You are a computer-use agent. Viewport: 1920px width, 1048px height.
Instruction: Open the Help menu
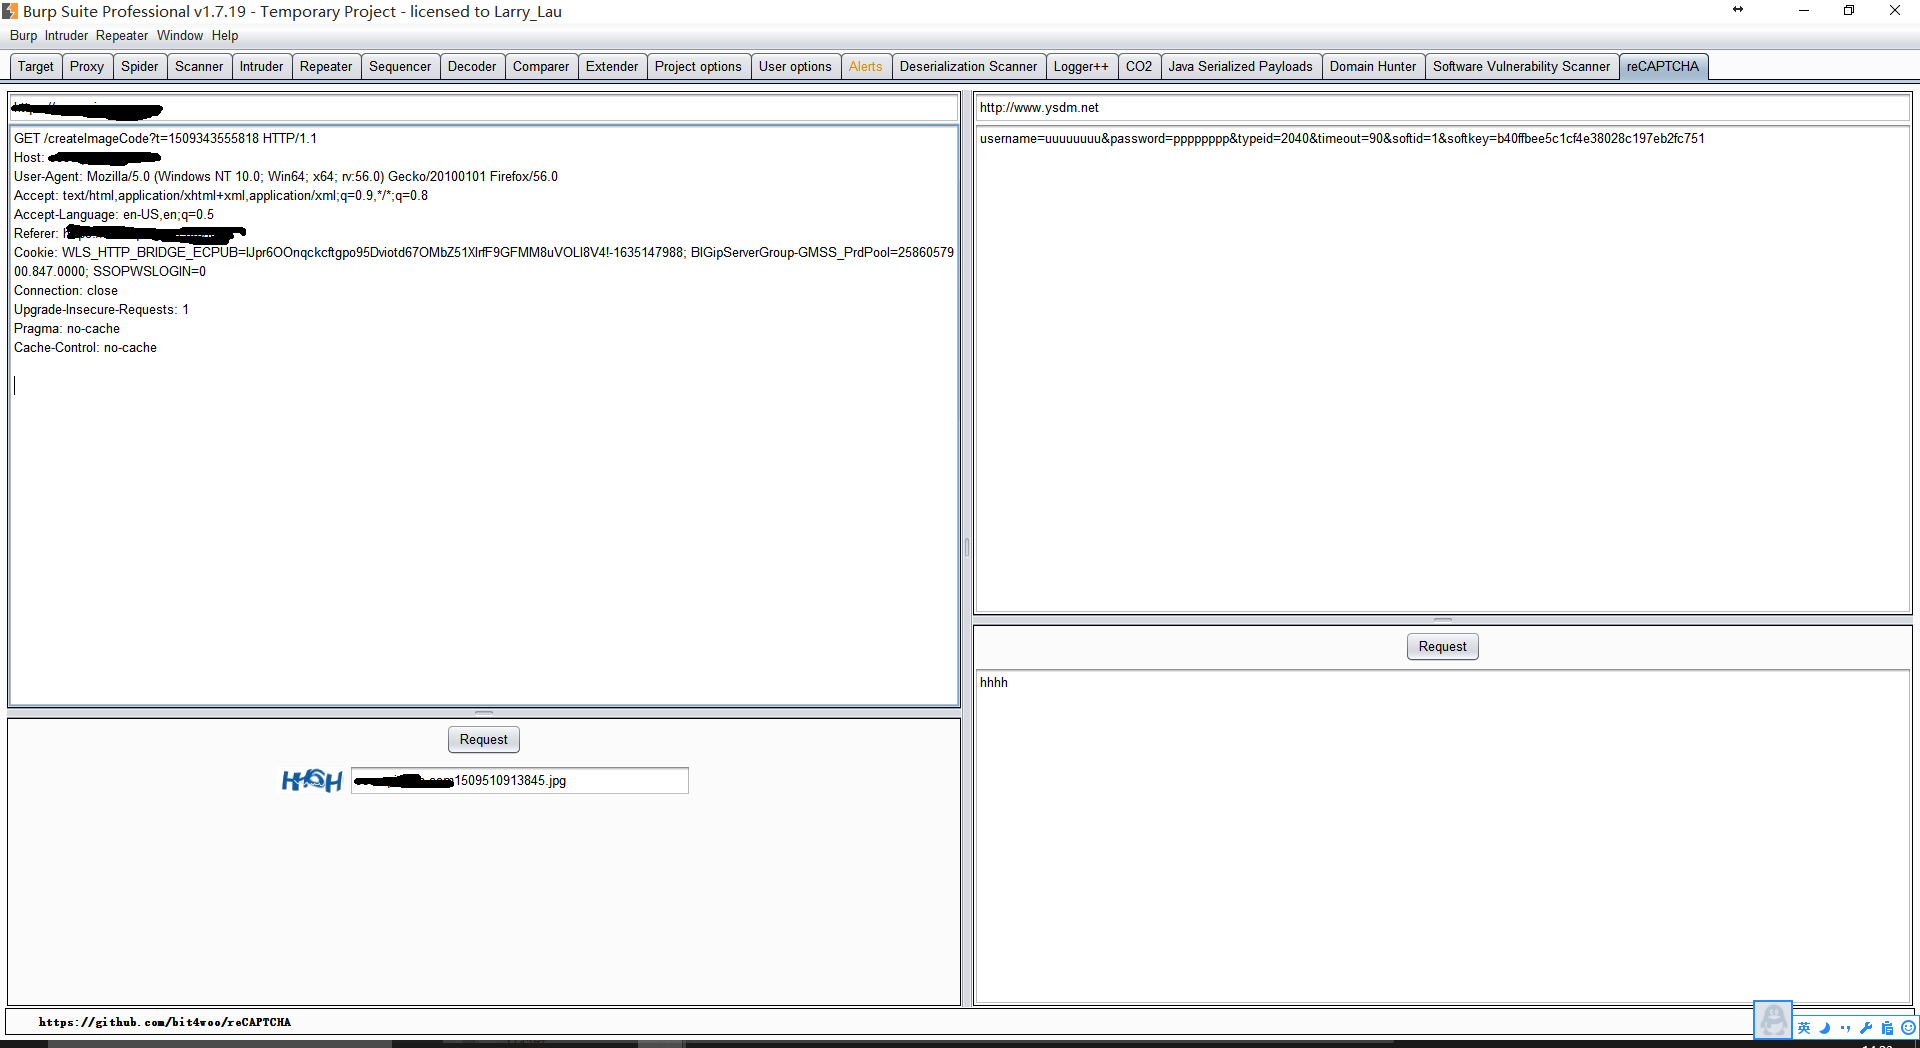(225, 35)
